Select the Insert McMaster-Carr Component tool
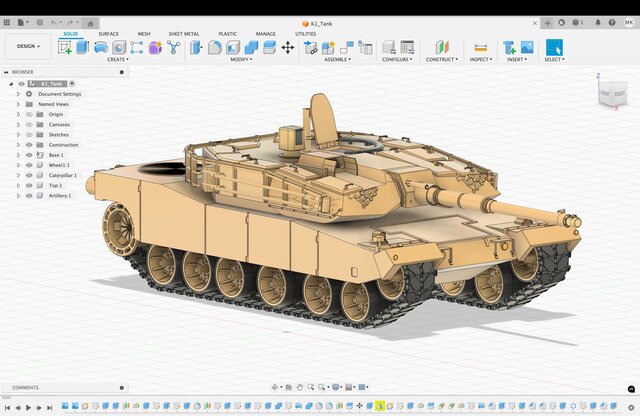640x416 pixels. tap(509, 47)
